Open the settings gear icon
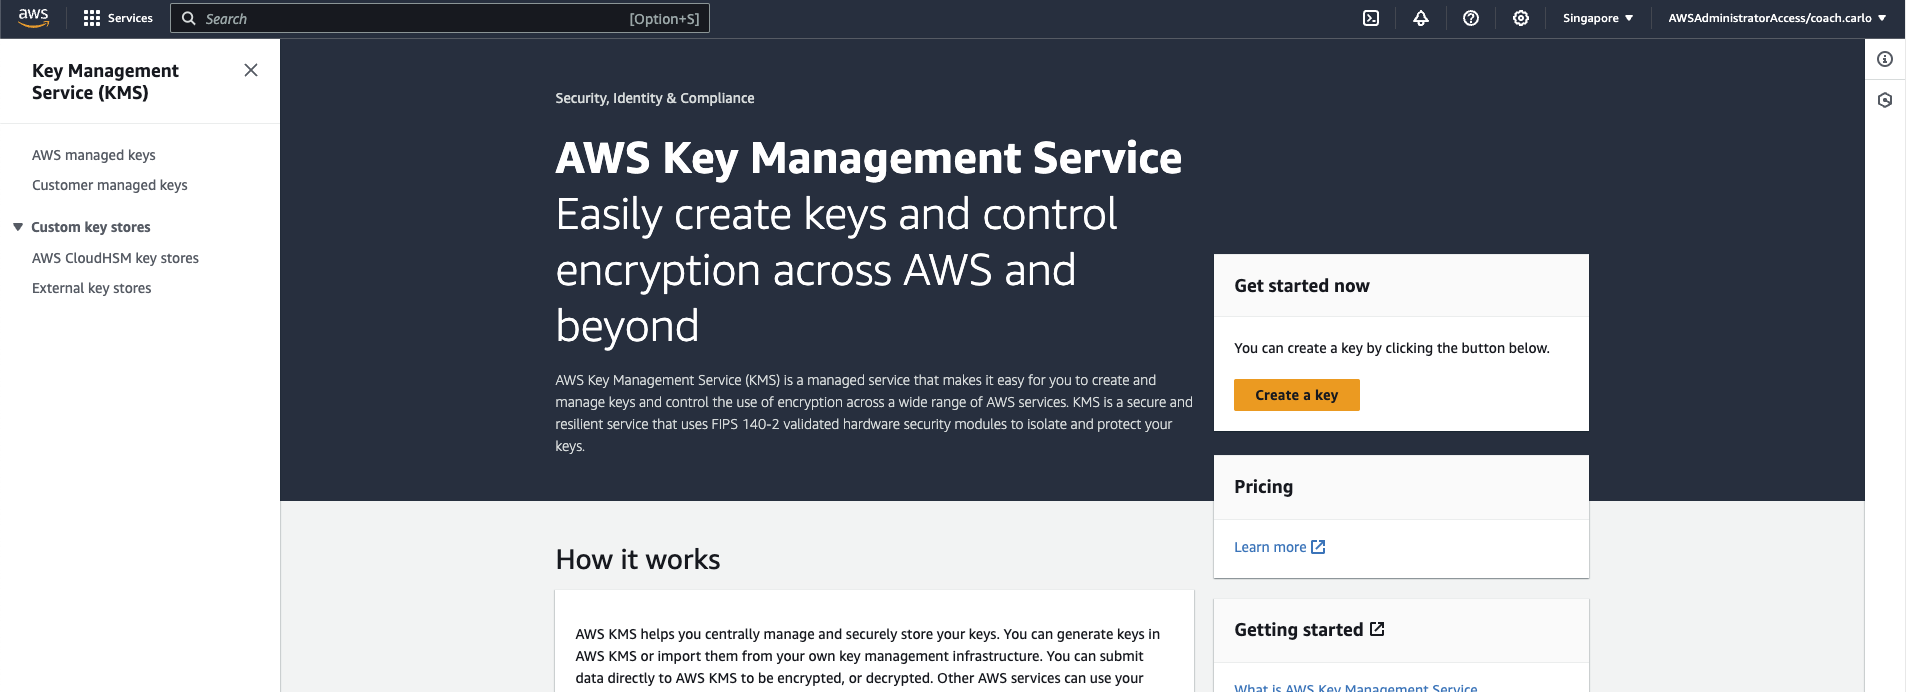Image resolution: width=1906 pixels, height=692 pixels. (1520, 18)
